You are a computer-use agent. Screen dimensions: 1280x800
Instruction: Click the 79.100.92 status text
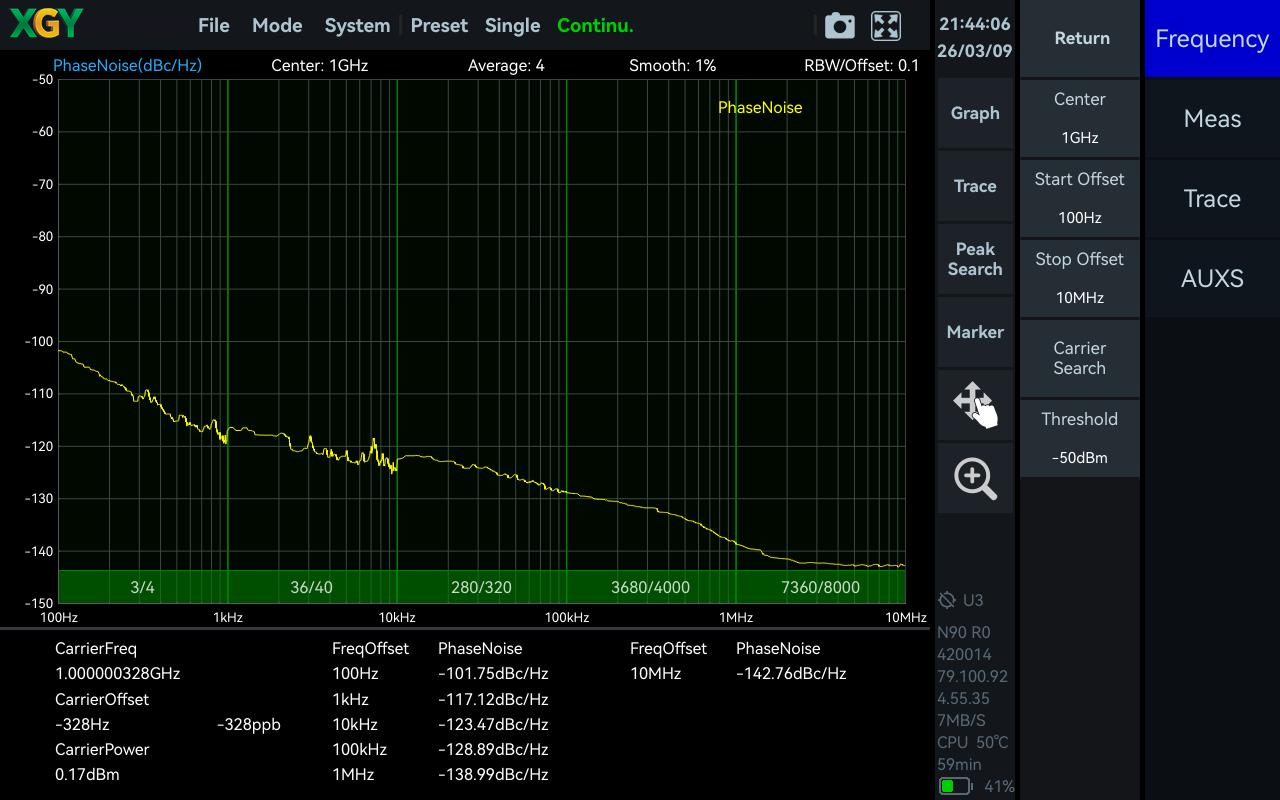tap(972, 676)
